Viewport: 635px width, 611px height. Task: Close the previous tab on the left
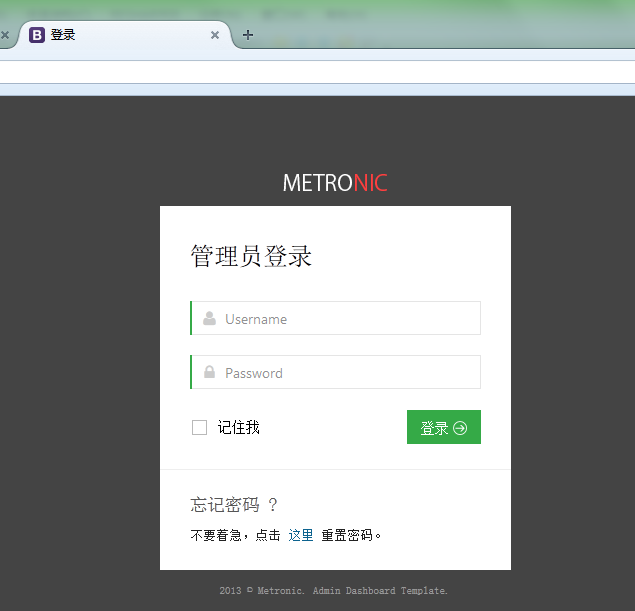[x=5, y=35]
